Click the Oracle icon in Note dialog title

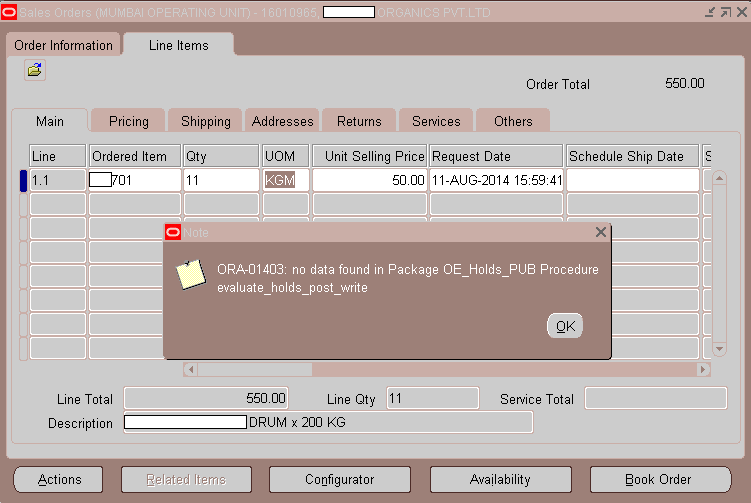(172, 232)
